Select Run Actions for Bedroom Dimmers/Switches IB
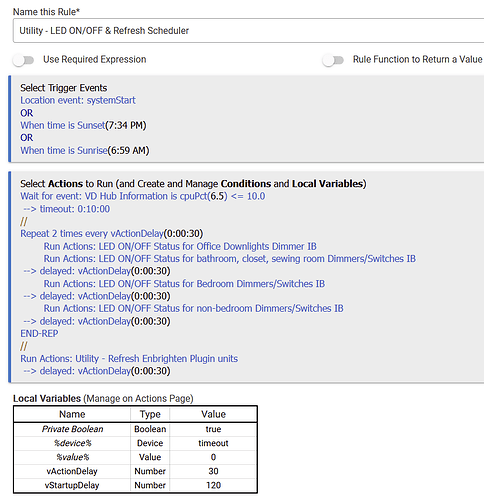Viewport: 484px width, 500px height. pos(184,284)
